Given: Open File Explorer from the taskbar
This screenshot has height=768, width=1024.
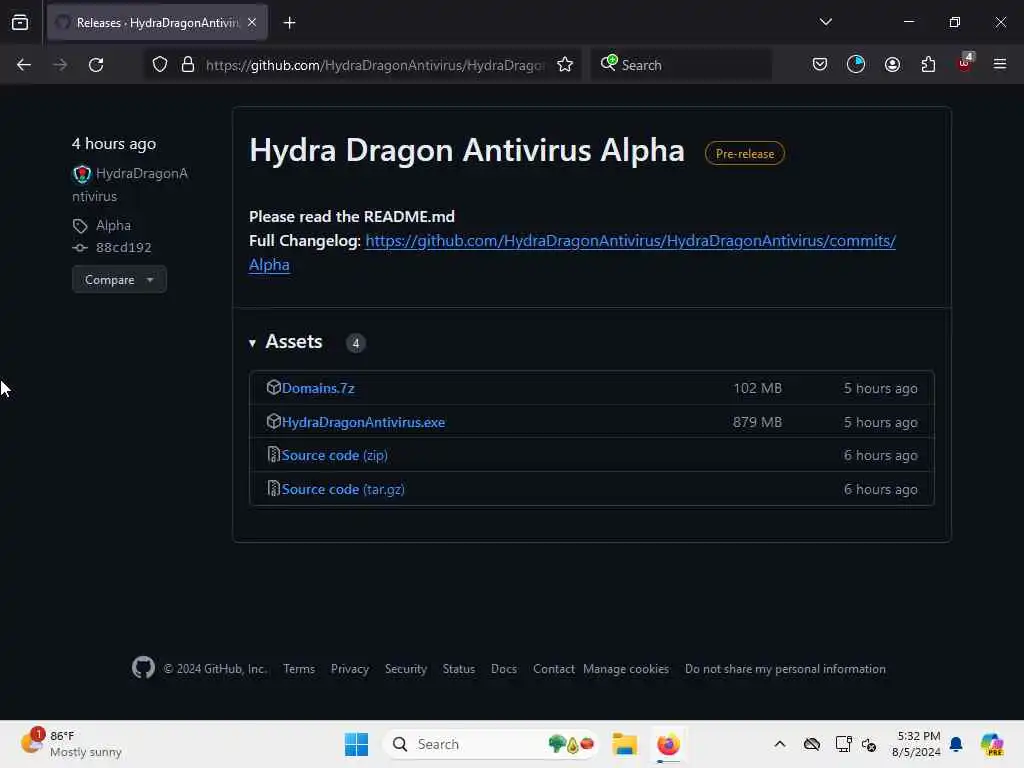Looking at the screenshot, I should coord(624,744).
